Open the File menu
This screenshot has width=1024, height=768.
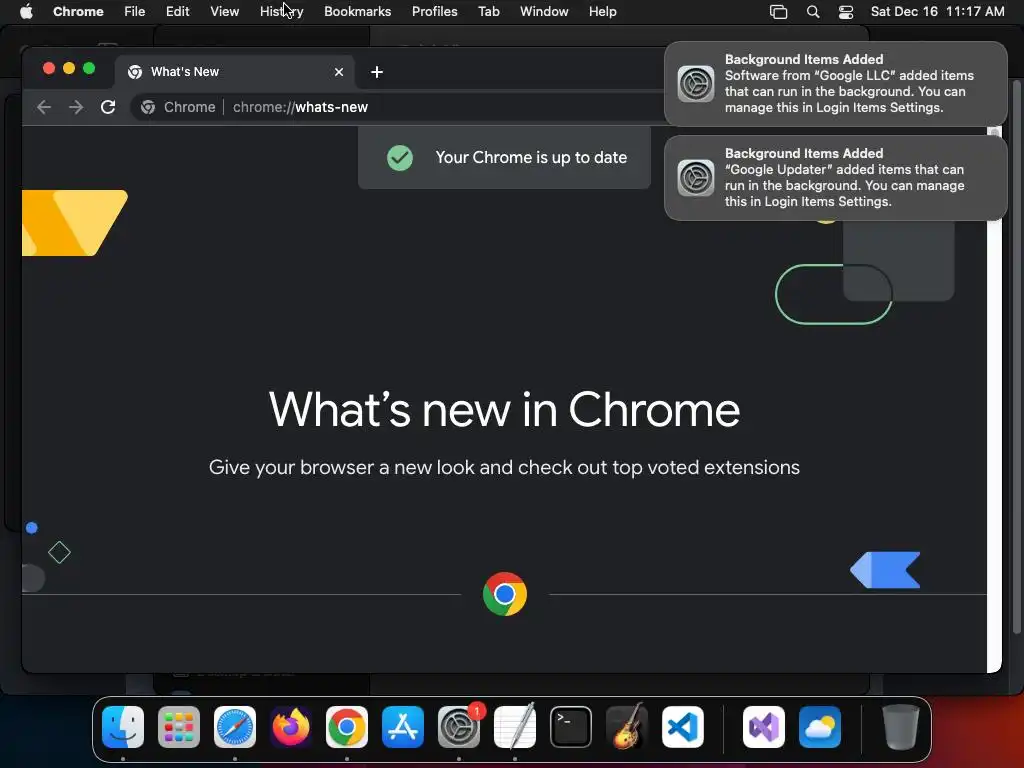click(x=135, y=12)
